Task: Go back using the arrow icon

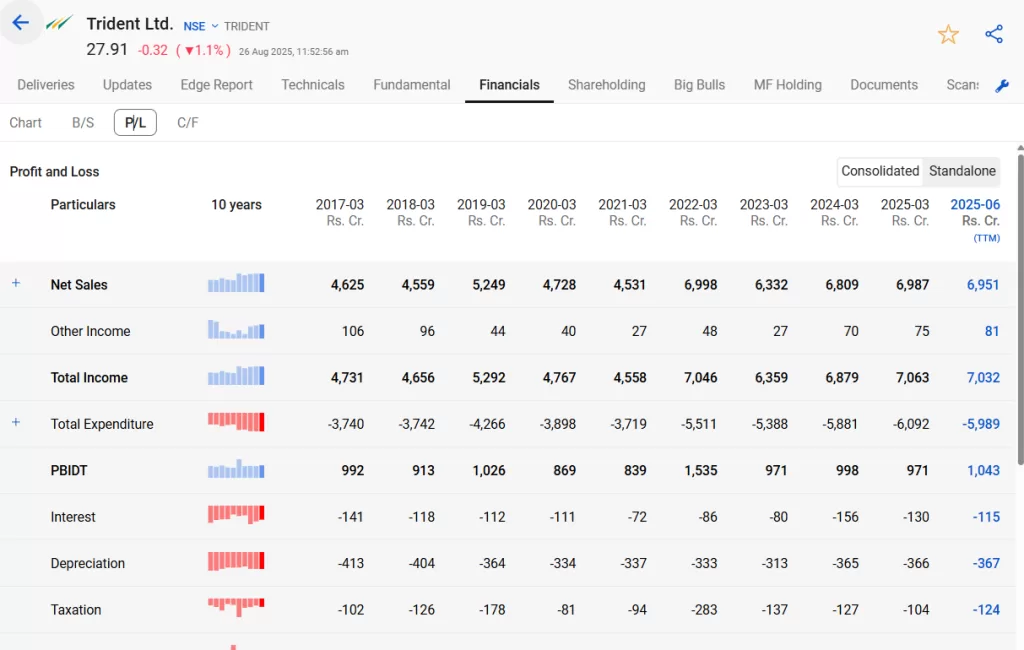Action: pos(21,23)
